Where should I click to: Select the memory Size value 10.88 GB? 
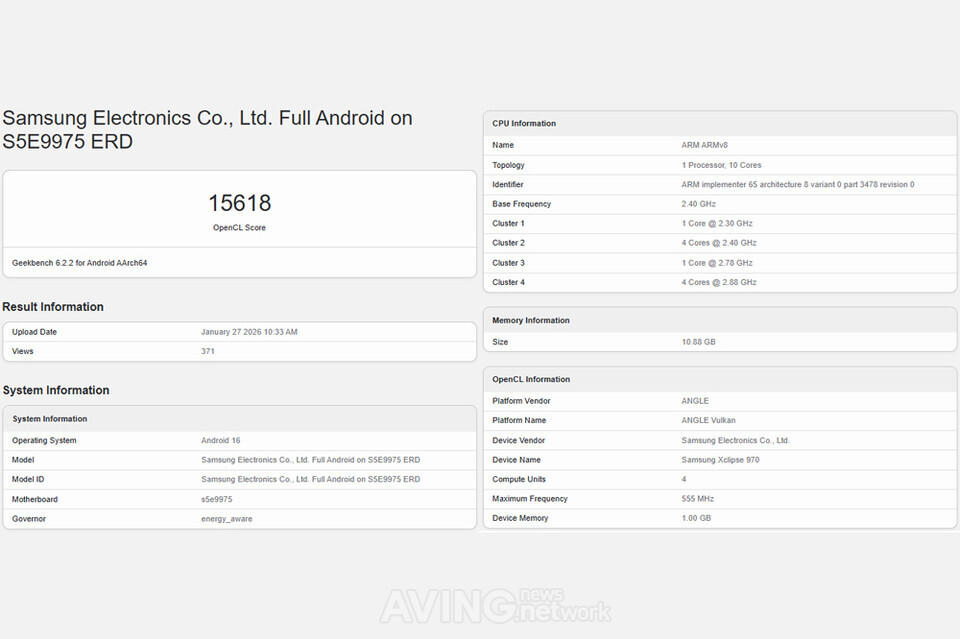(698, 342)
